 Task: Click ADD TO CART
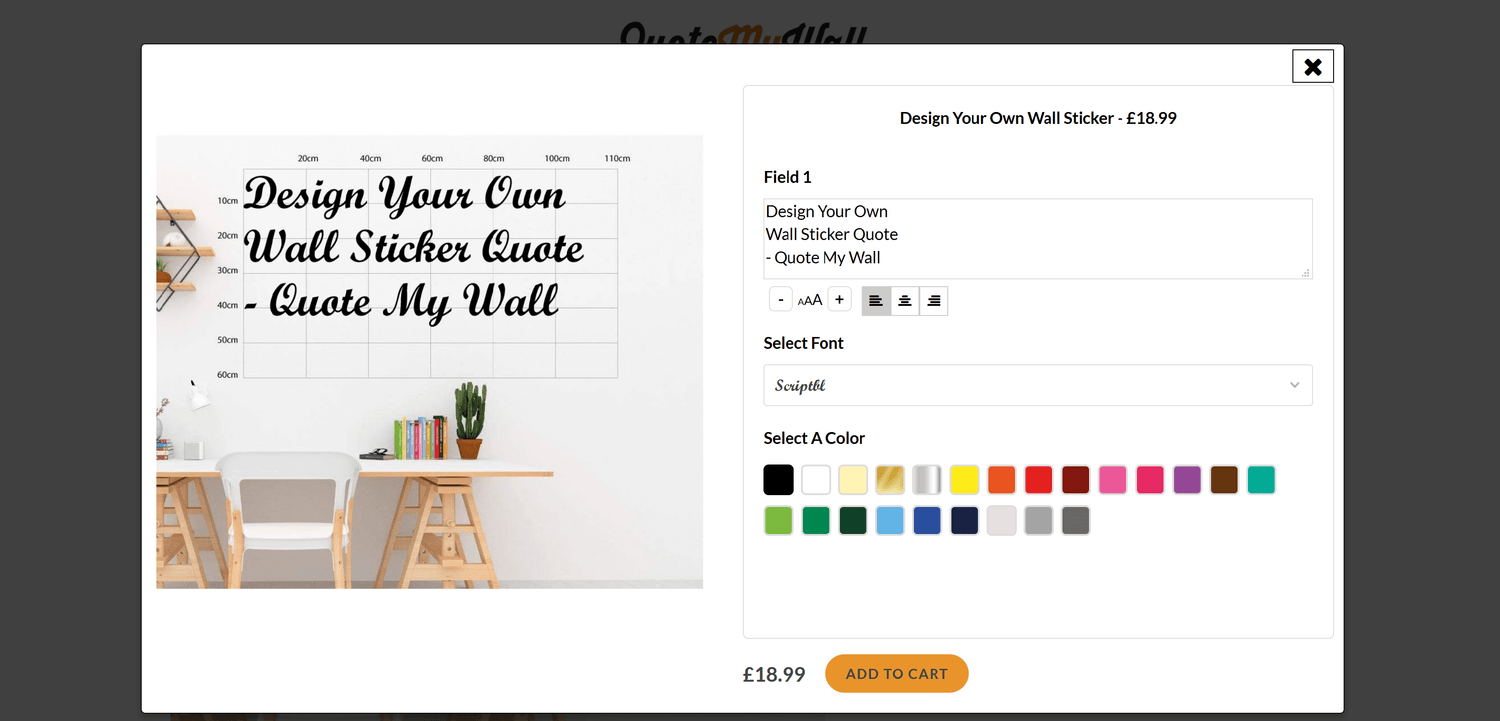click(896, 673)
